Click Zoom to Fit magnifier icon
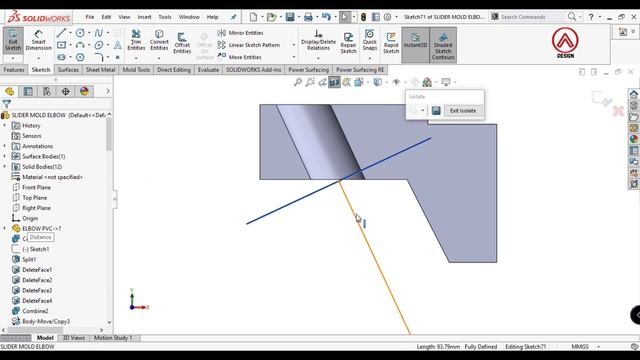This screenshot has height=360, width=640. pos(298,82)
